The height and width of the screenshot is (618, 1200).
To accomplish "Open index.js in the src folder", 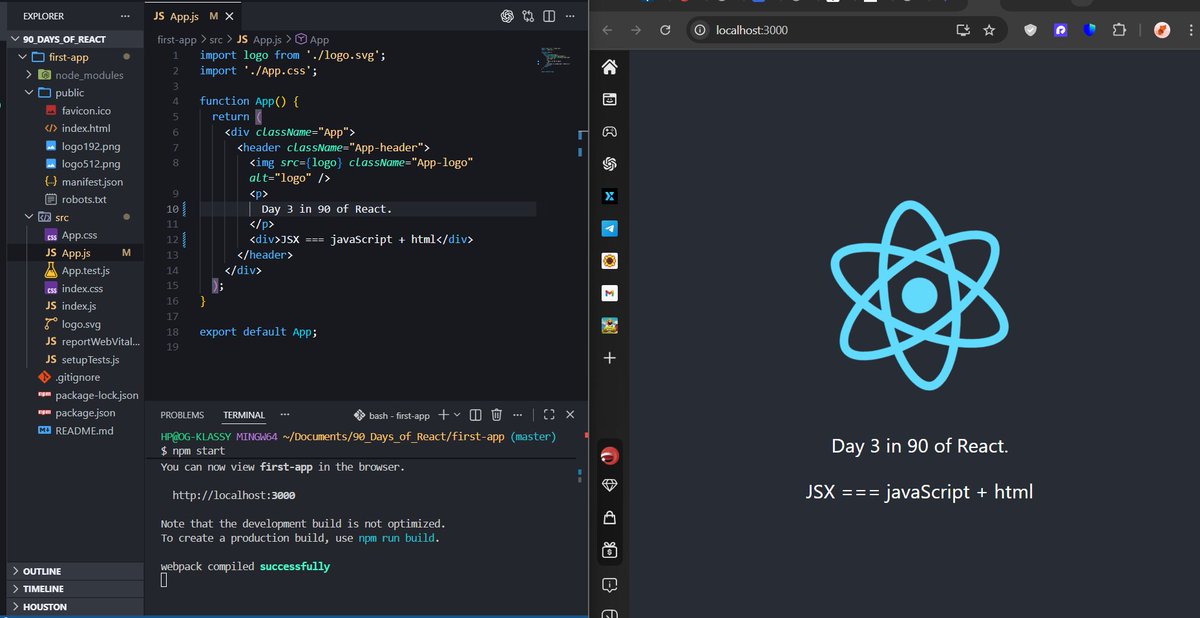I will point(79,306).
